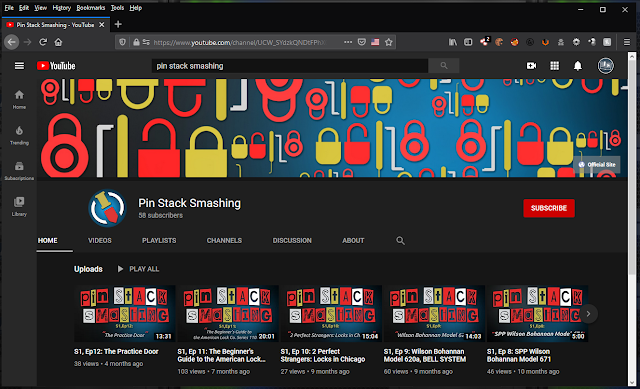Subscribe to Pin Stack Smashing
Image resolution: width=640 pixels, height=389 pixels.
[x=549, y=208]
